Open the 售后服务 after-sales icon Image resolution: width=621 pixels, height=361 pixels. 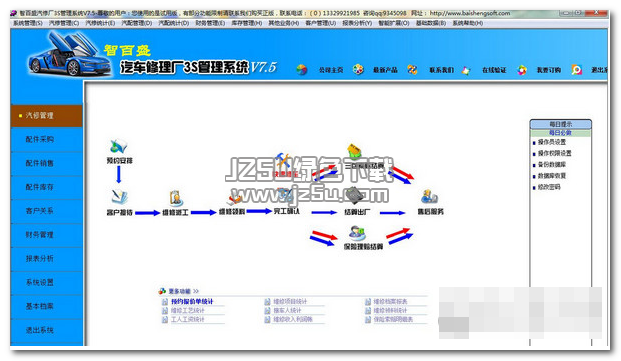pos(429,197)
